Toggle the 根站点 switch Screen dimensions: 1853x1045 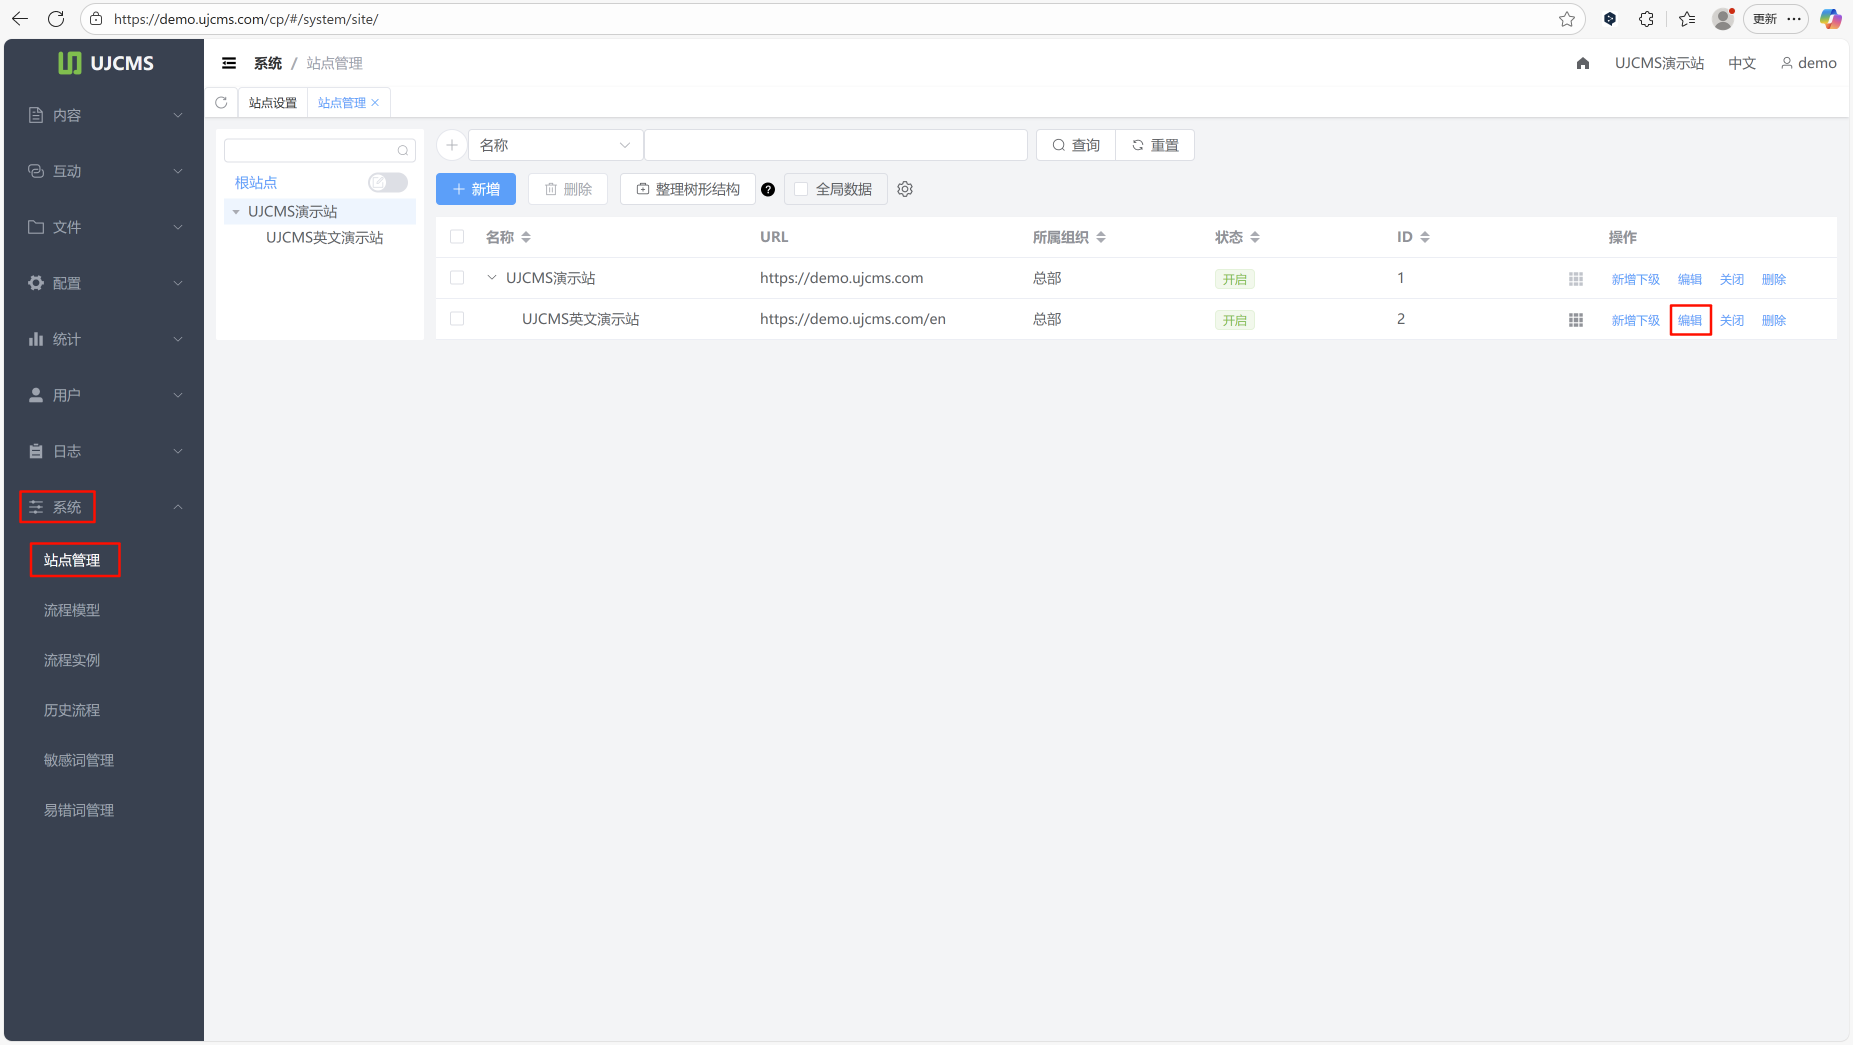click(387, 182)
